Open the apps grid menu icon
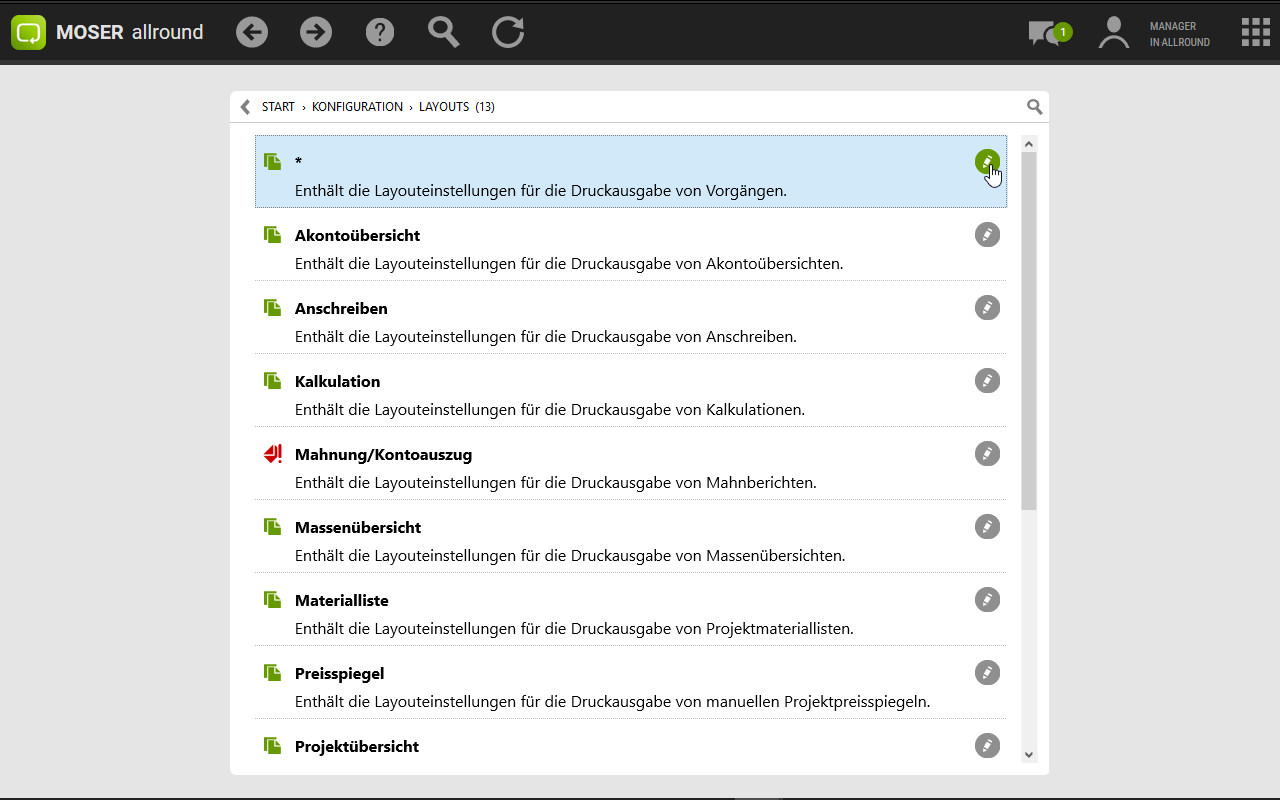The width and height of the screenshot is (1280, 800). click(1255, 32)
